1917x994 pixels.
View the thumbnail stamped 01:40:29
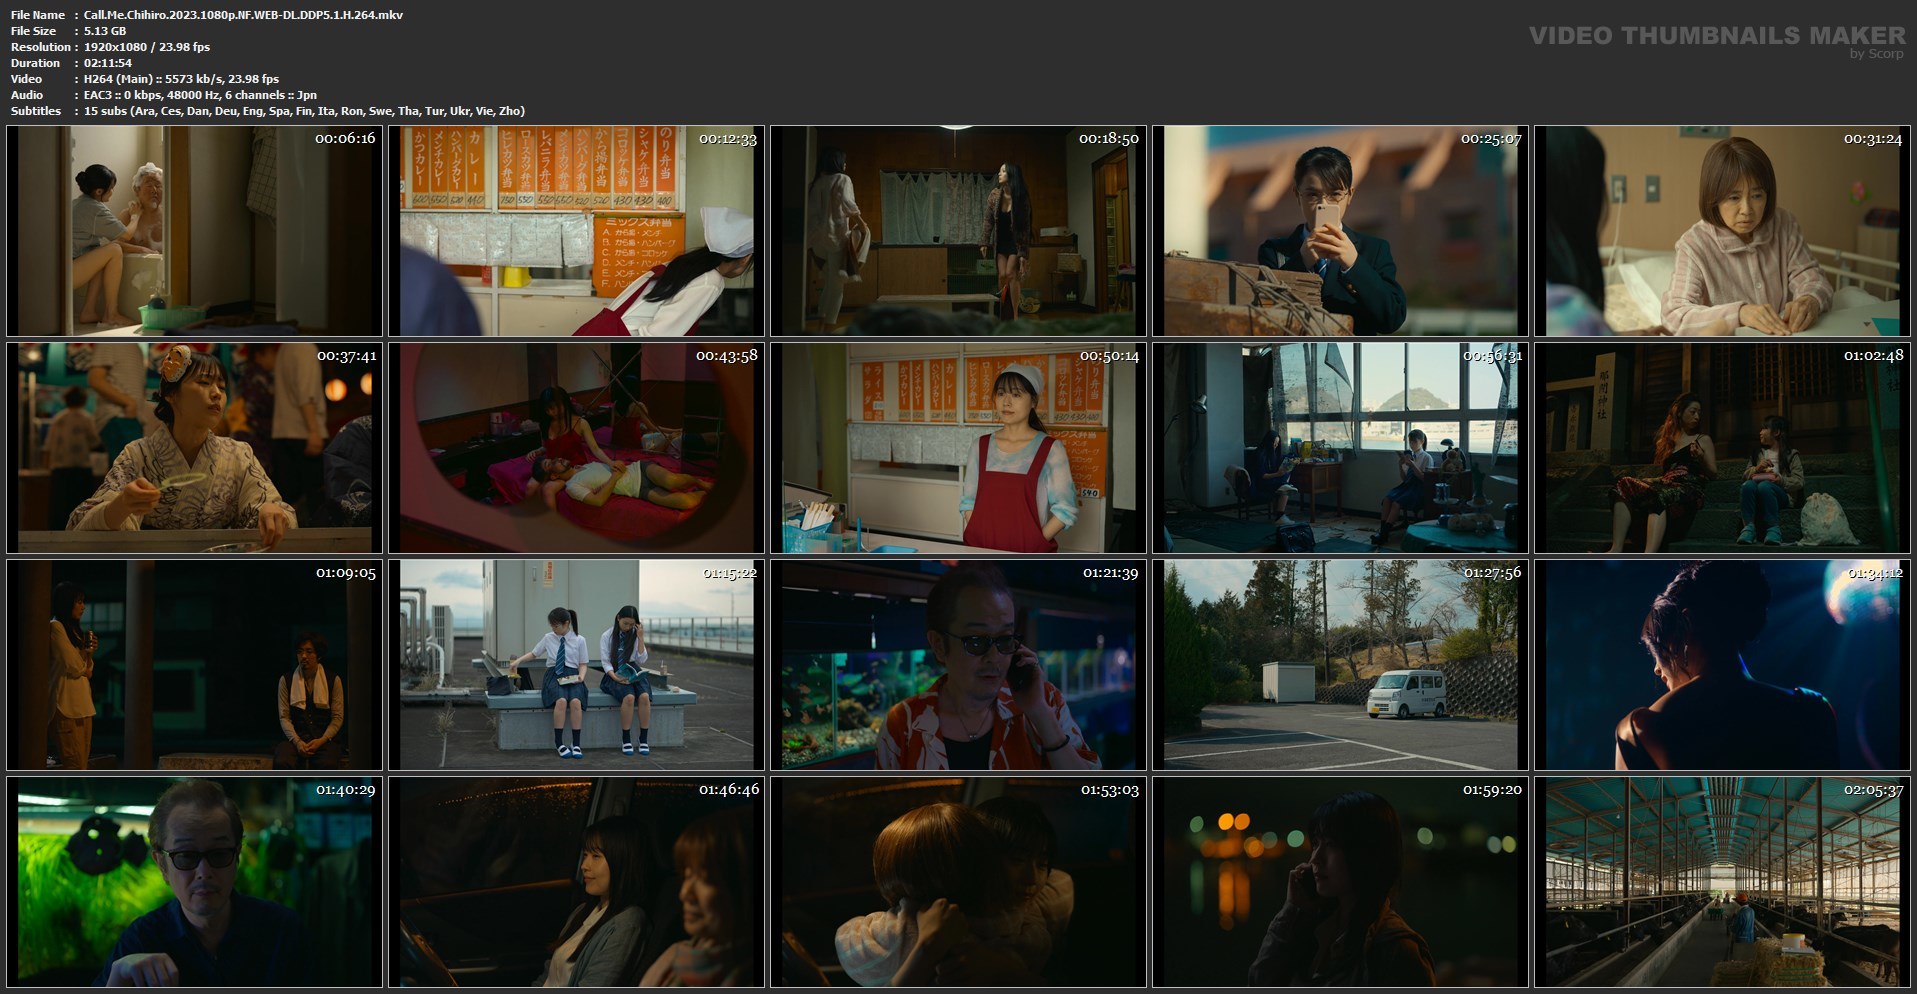(x=194, y=882)
